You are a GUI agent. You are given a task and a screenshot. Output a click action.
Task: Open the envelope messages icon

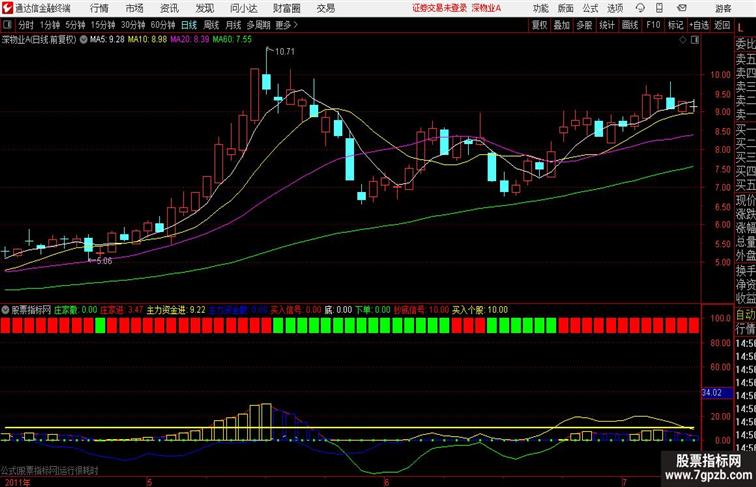click(x=682, y=8)
